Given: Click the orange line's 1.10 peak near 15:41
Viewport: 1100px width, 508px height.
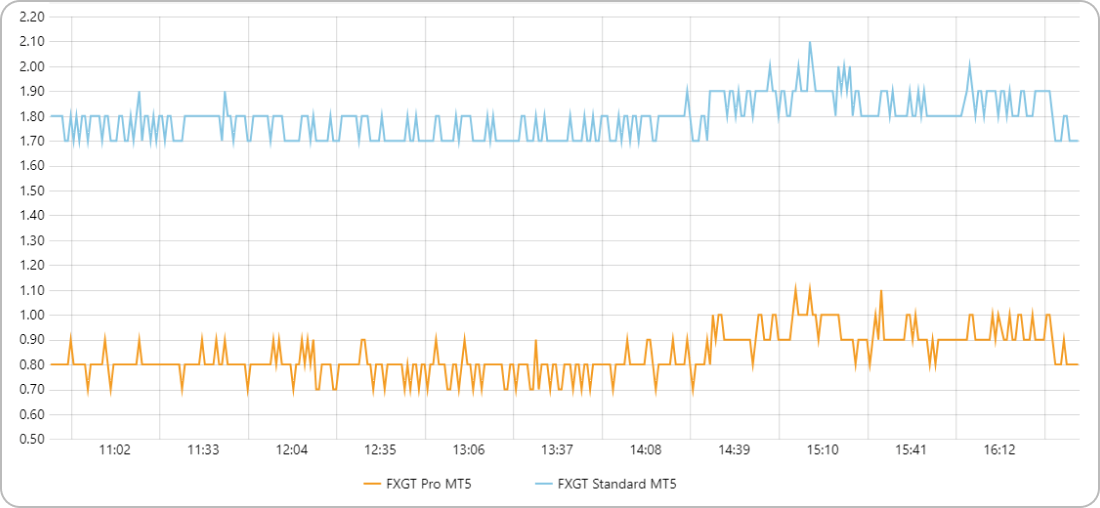Looking at the screenshot, I should coord(880,290).
